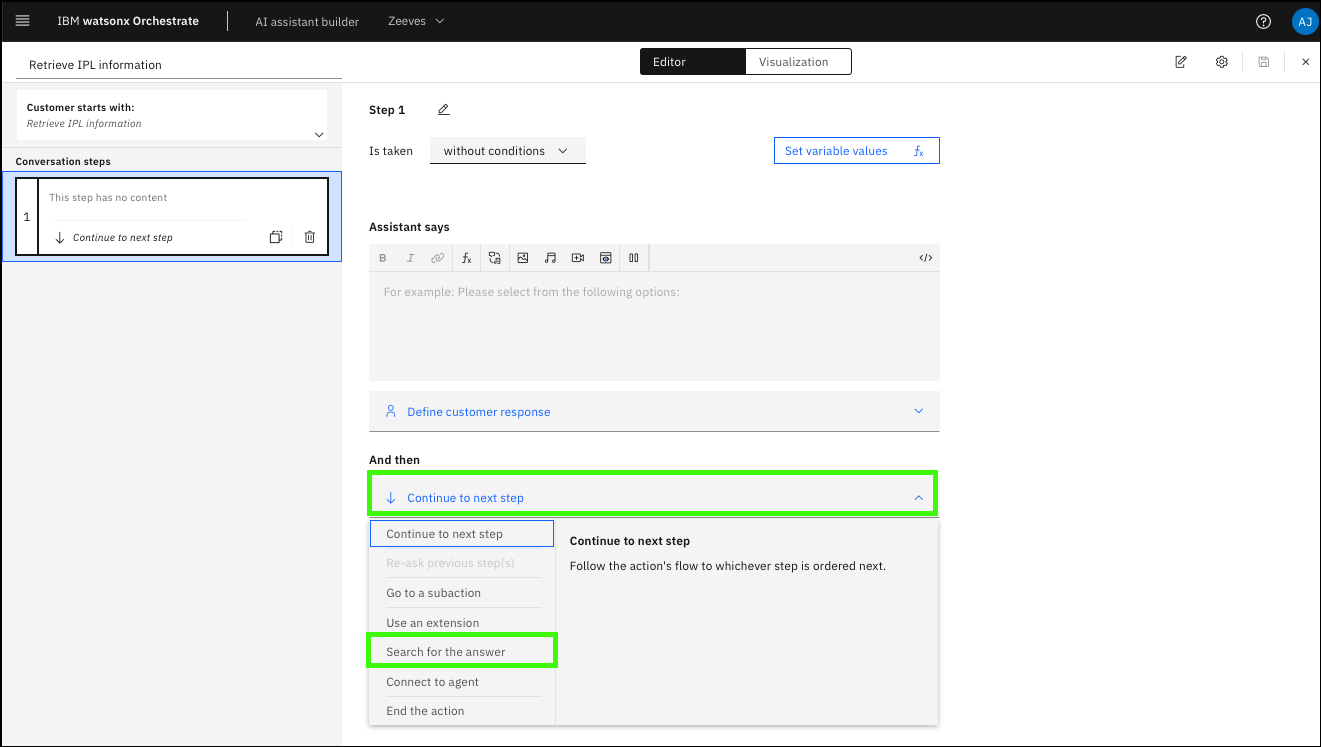Add video to the assistant response
The height and width of the screenshot is (747, 1321).
tap(578, 258)
